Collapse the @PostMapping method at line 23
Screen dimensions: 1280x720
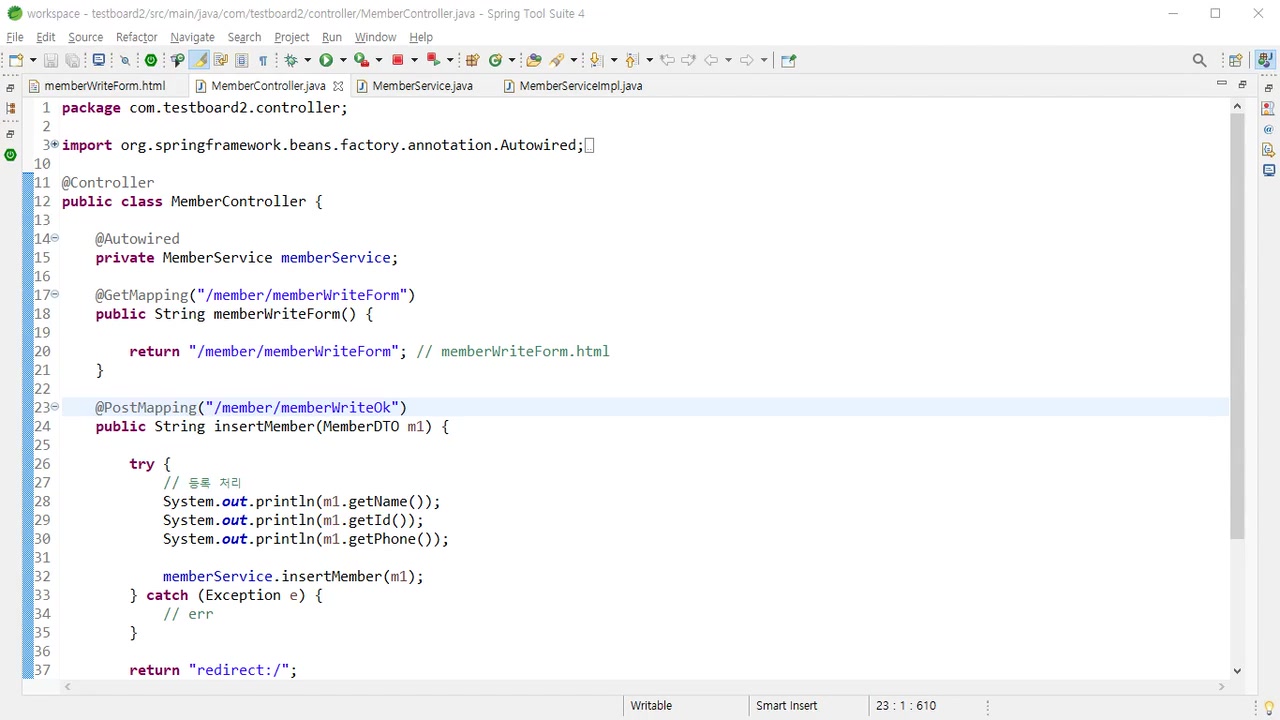(54, 407)
